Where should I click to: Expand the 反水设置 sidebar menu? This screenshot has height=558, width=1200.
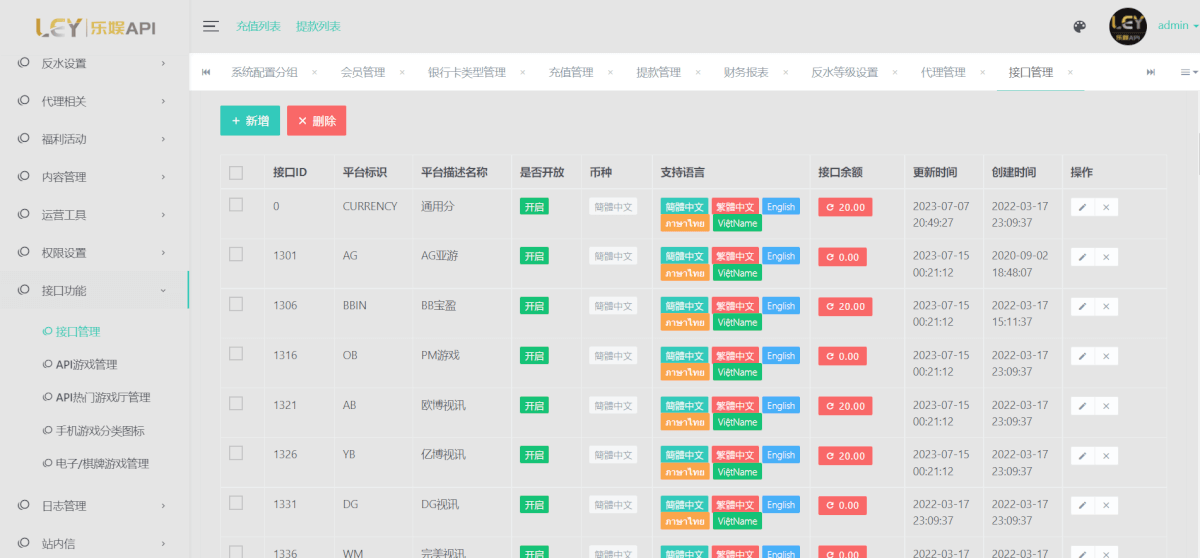(93, 63)
